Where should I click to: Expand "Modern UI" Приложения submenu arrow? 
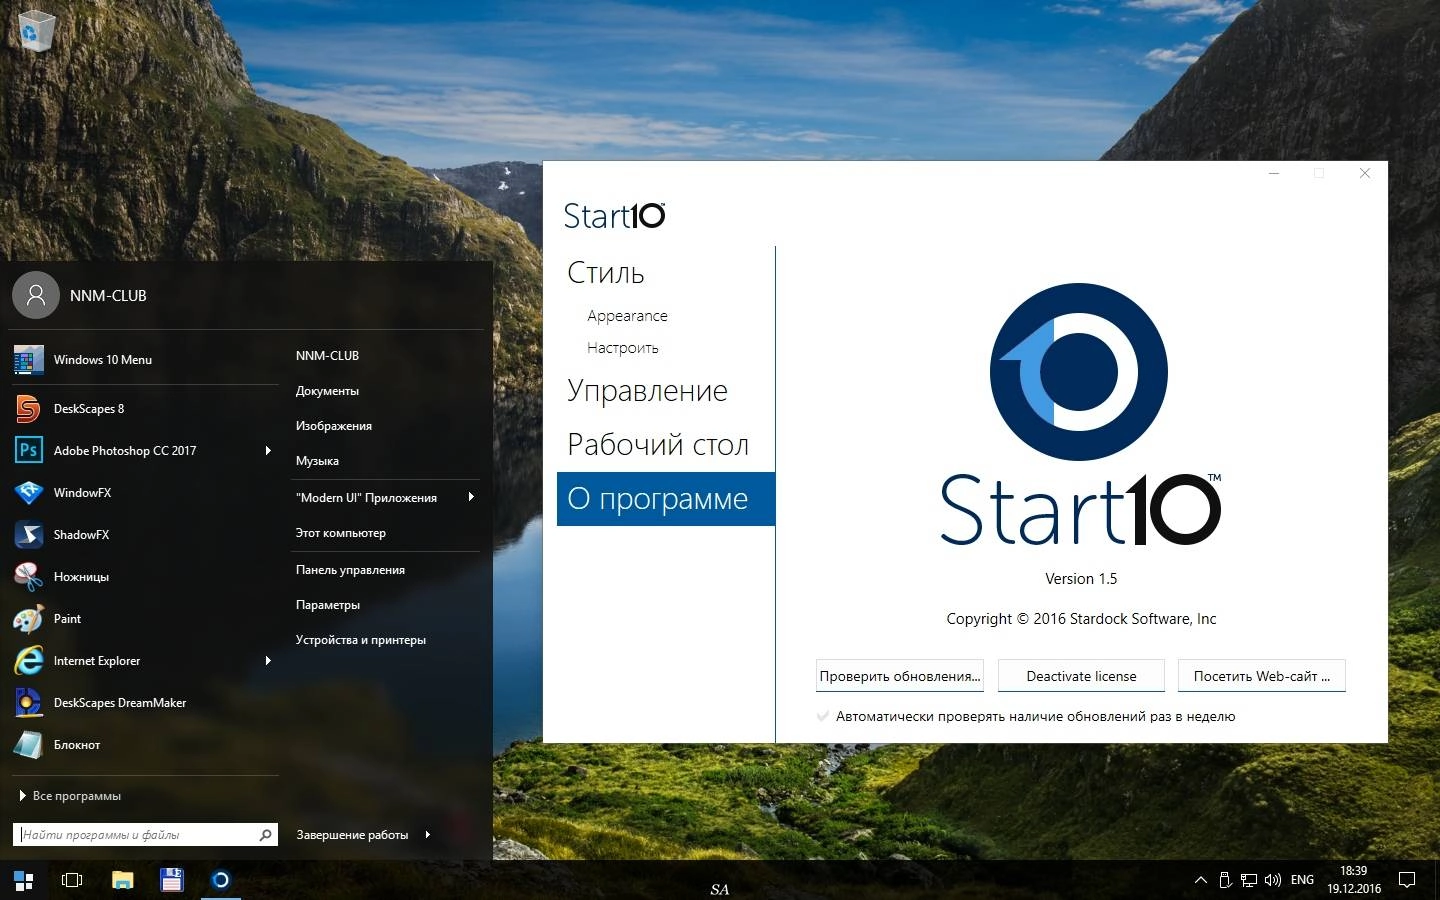pos(471,497)
